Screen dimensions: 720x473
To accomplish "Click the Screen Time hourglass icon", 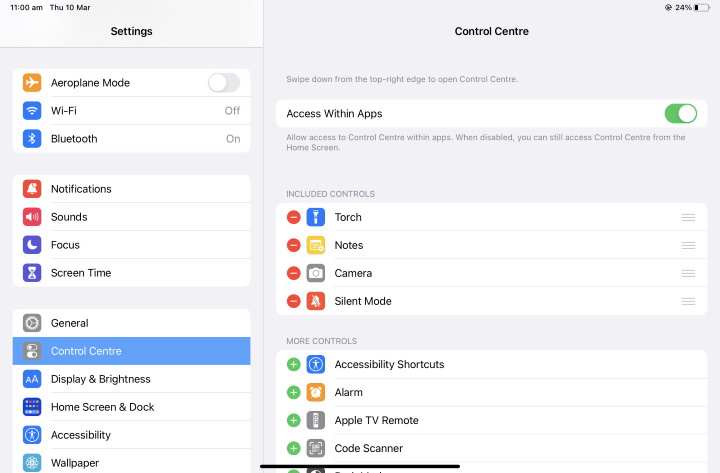I will tap(32, 273).
